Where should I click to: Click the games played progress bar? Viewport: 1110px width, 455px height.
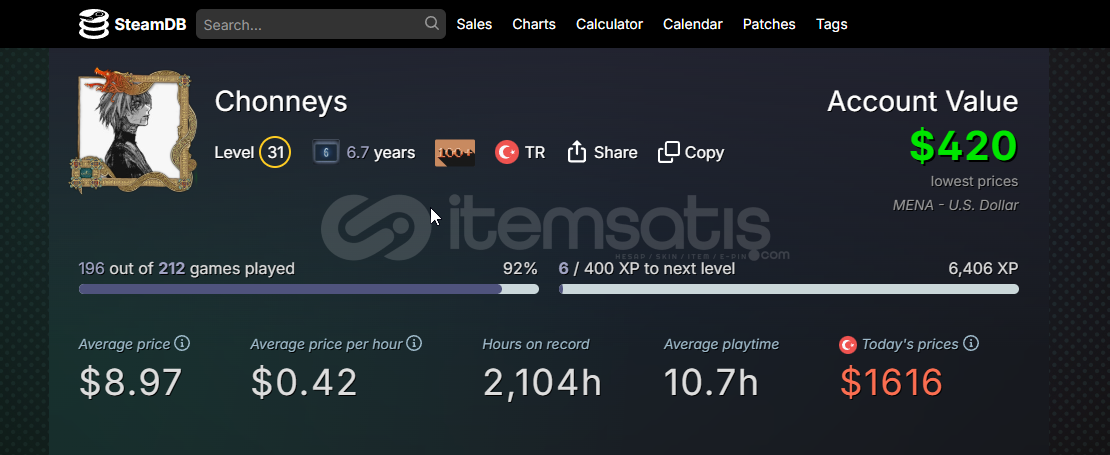pos(309,289)
